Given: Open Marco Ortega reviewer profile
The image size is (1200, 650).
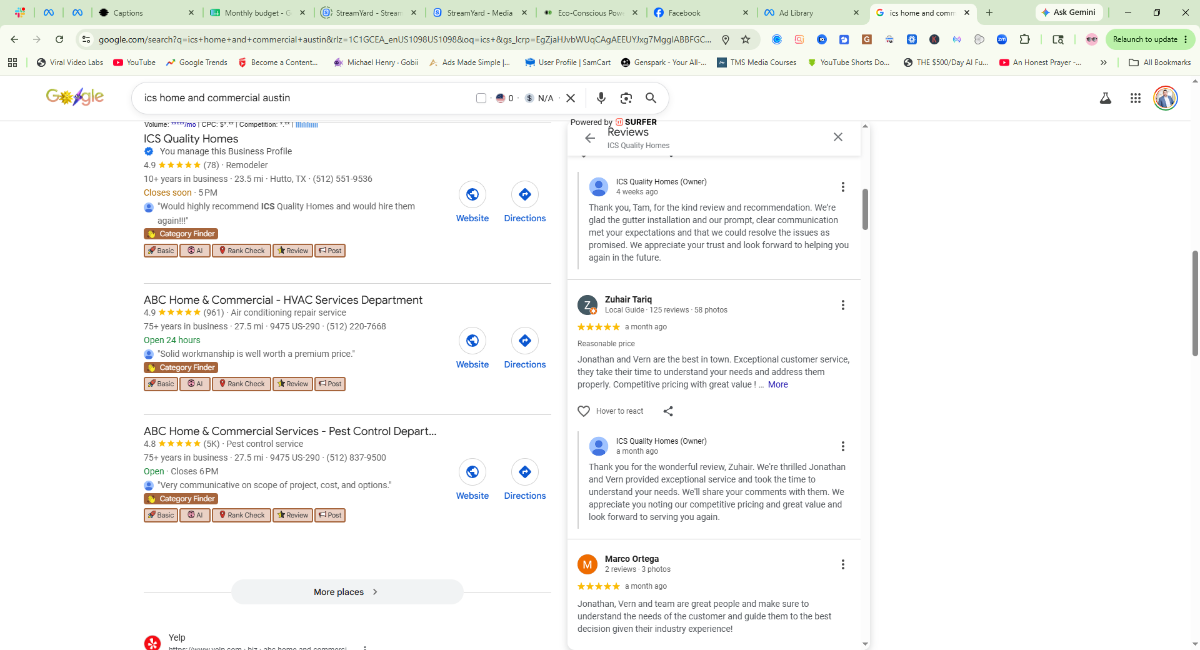Looking at the screenshot, I should (632, 559).
